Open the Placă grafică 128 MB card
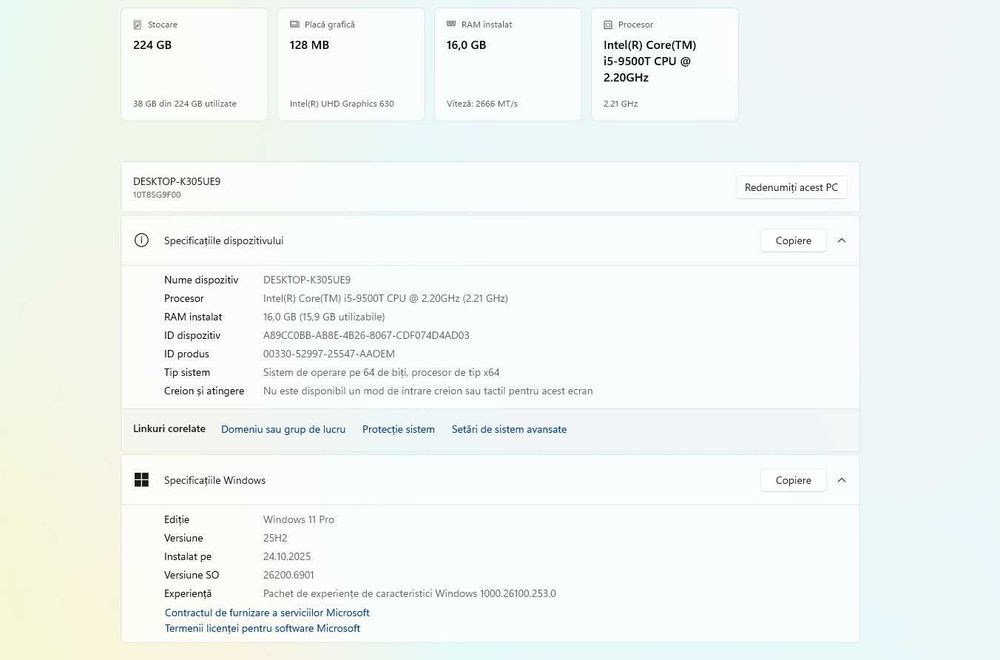This screenshot has height=660, width=1000. tap(351, 65)
